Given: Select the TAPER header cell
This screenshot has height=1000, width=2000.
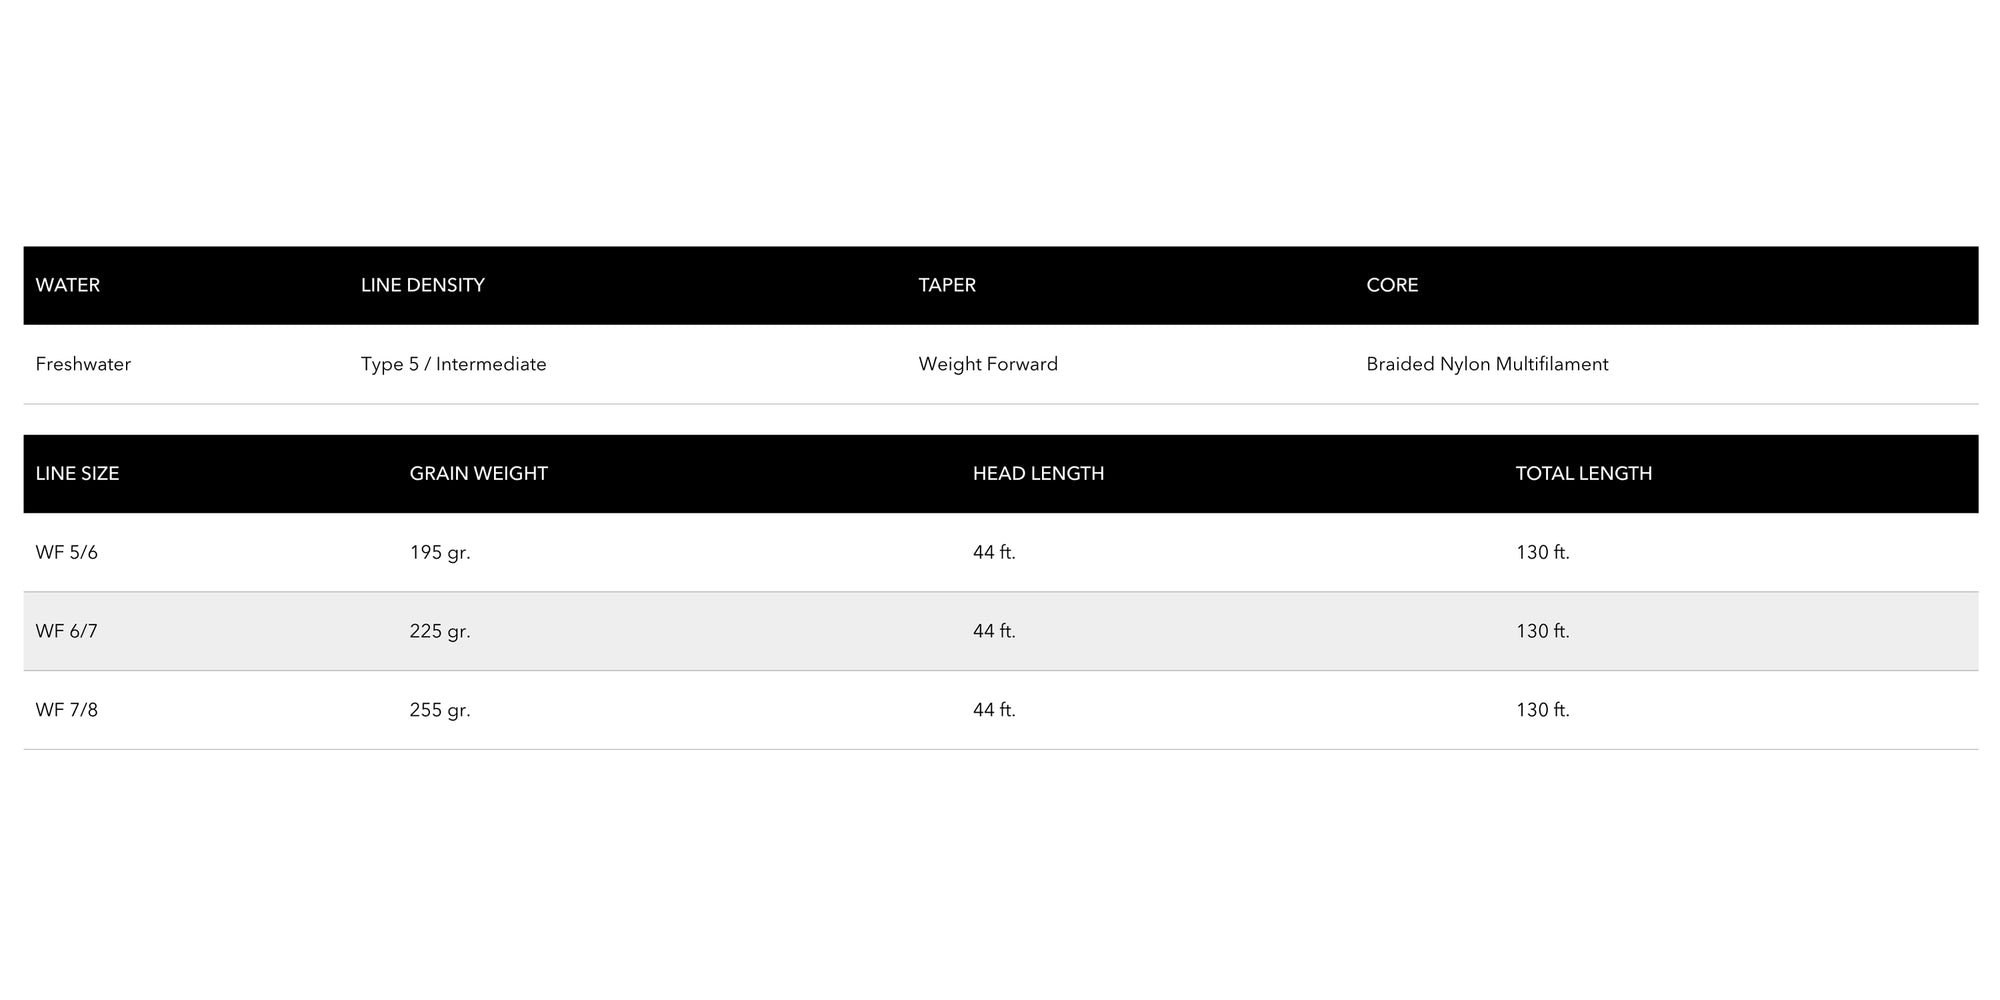Looking at the screenshot, I should pos(946,285).
